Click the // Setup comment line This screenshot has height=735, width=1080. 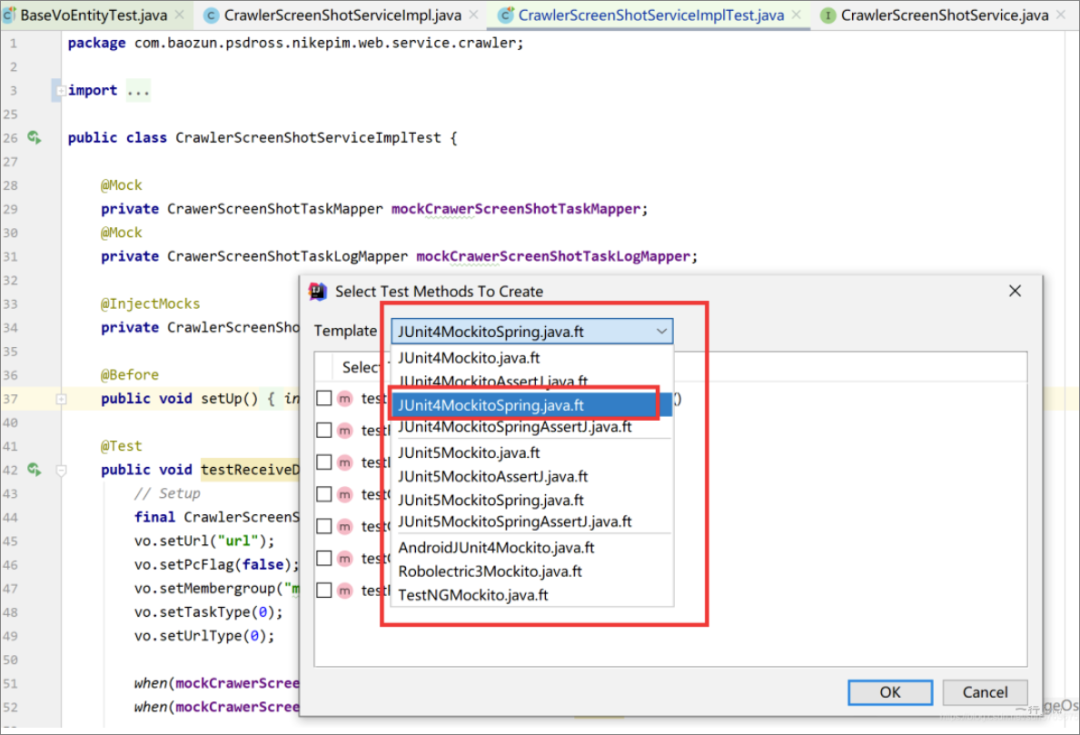coord(167,493)
